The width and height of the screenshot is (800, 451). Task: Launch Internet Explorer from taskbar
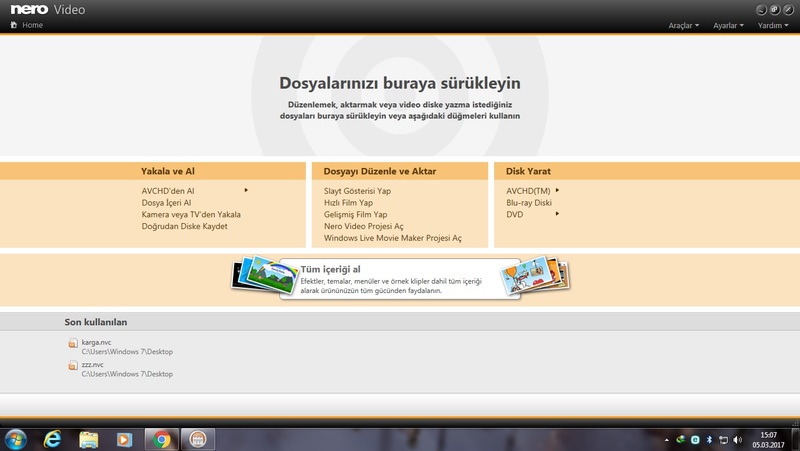[52, 439]
